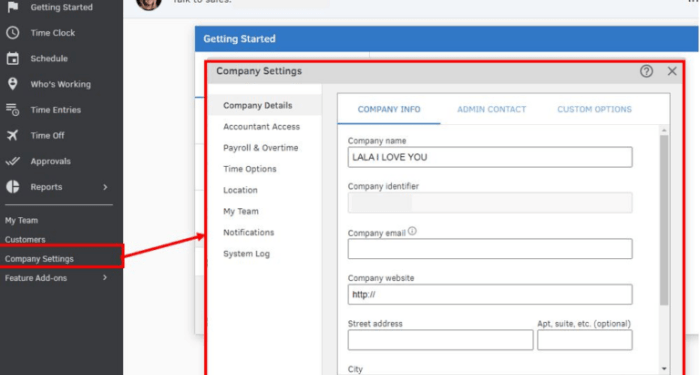Switch to the Admin Contact tab
The image size is (700, 375).
click(x=492, y=109)
